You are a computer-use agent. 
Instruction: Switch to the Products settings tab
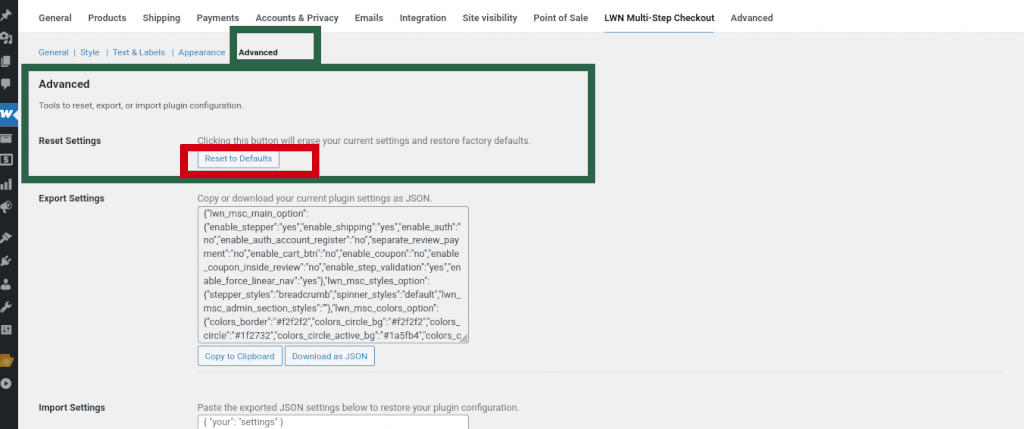pos(107,18)
